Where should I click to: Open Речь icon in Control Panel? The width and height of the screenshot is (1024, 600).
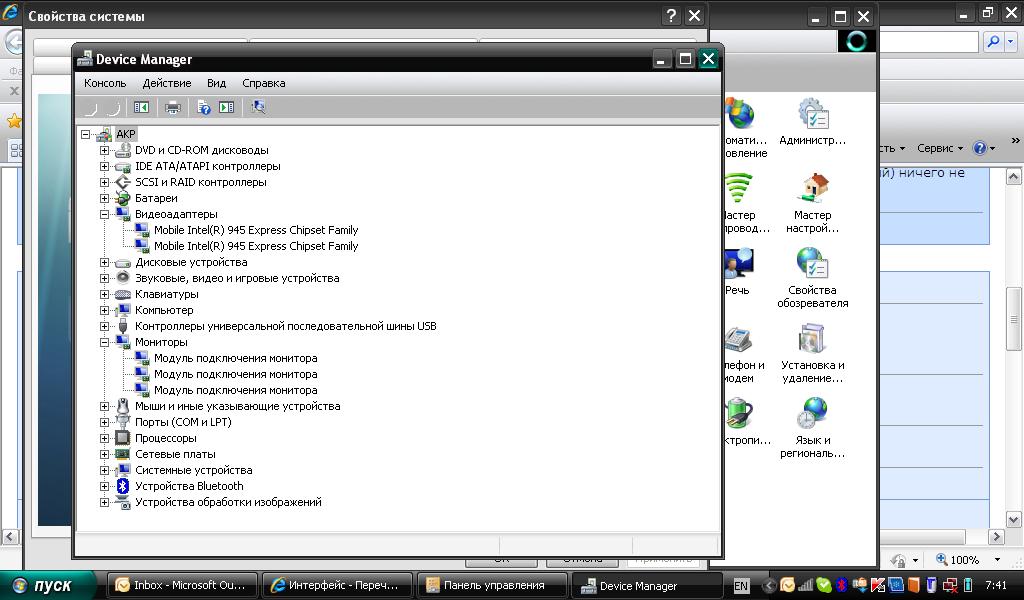click(738, 272)
